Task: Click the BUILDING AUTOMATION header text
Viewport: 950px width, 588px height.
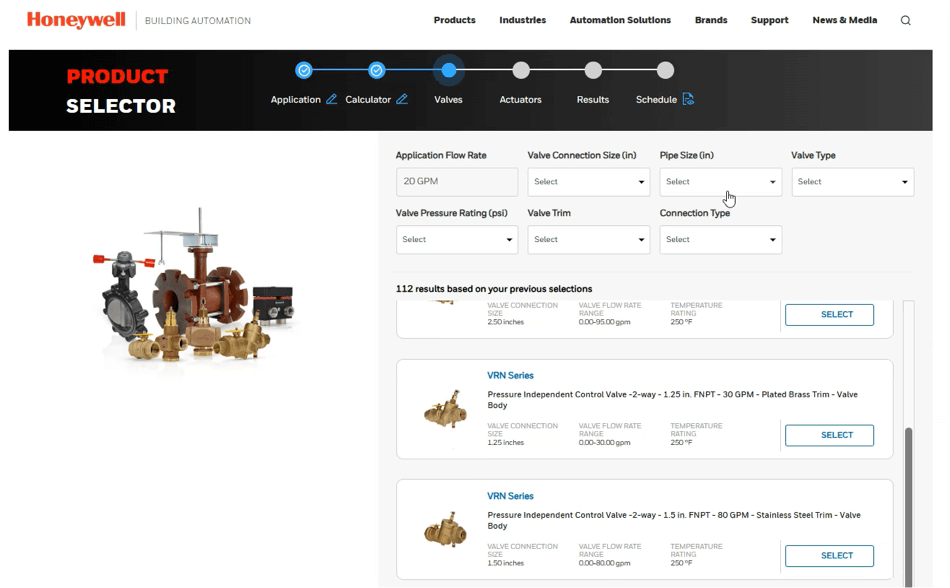Action: [198, 21]
